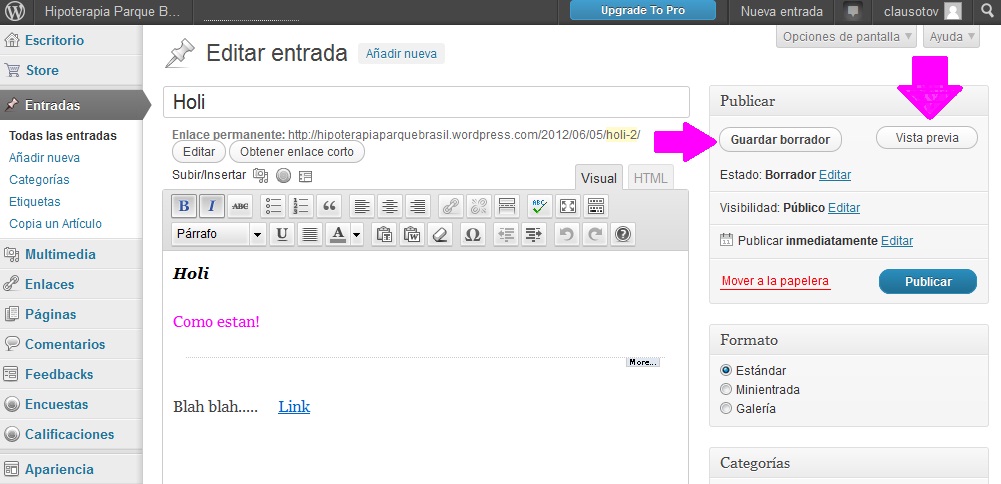Click the editor help question mark icon
The image size is (1001, 484).
[623, 234]
